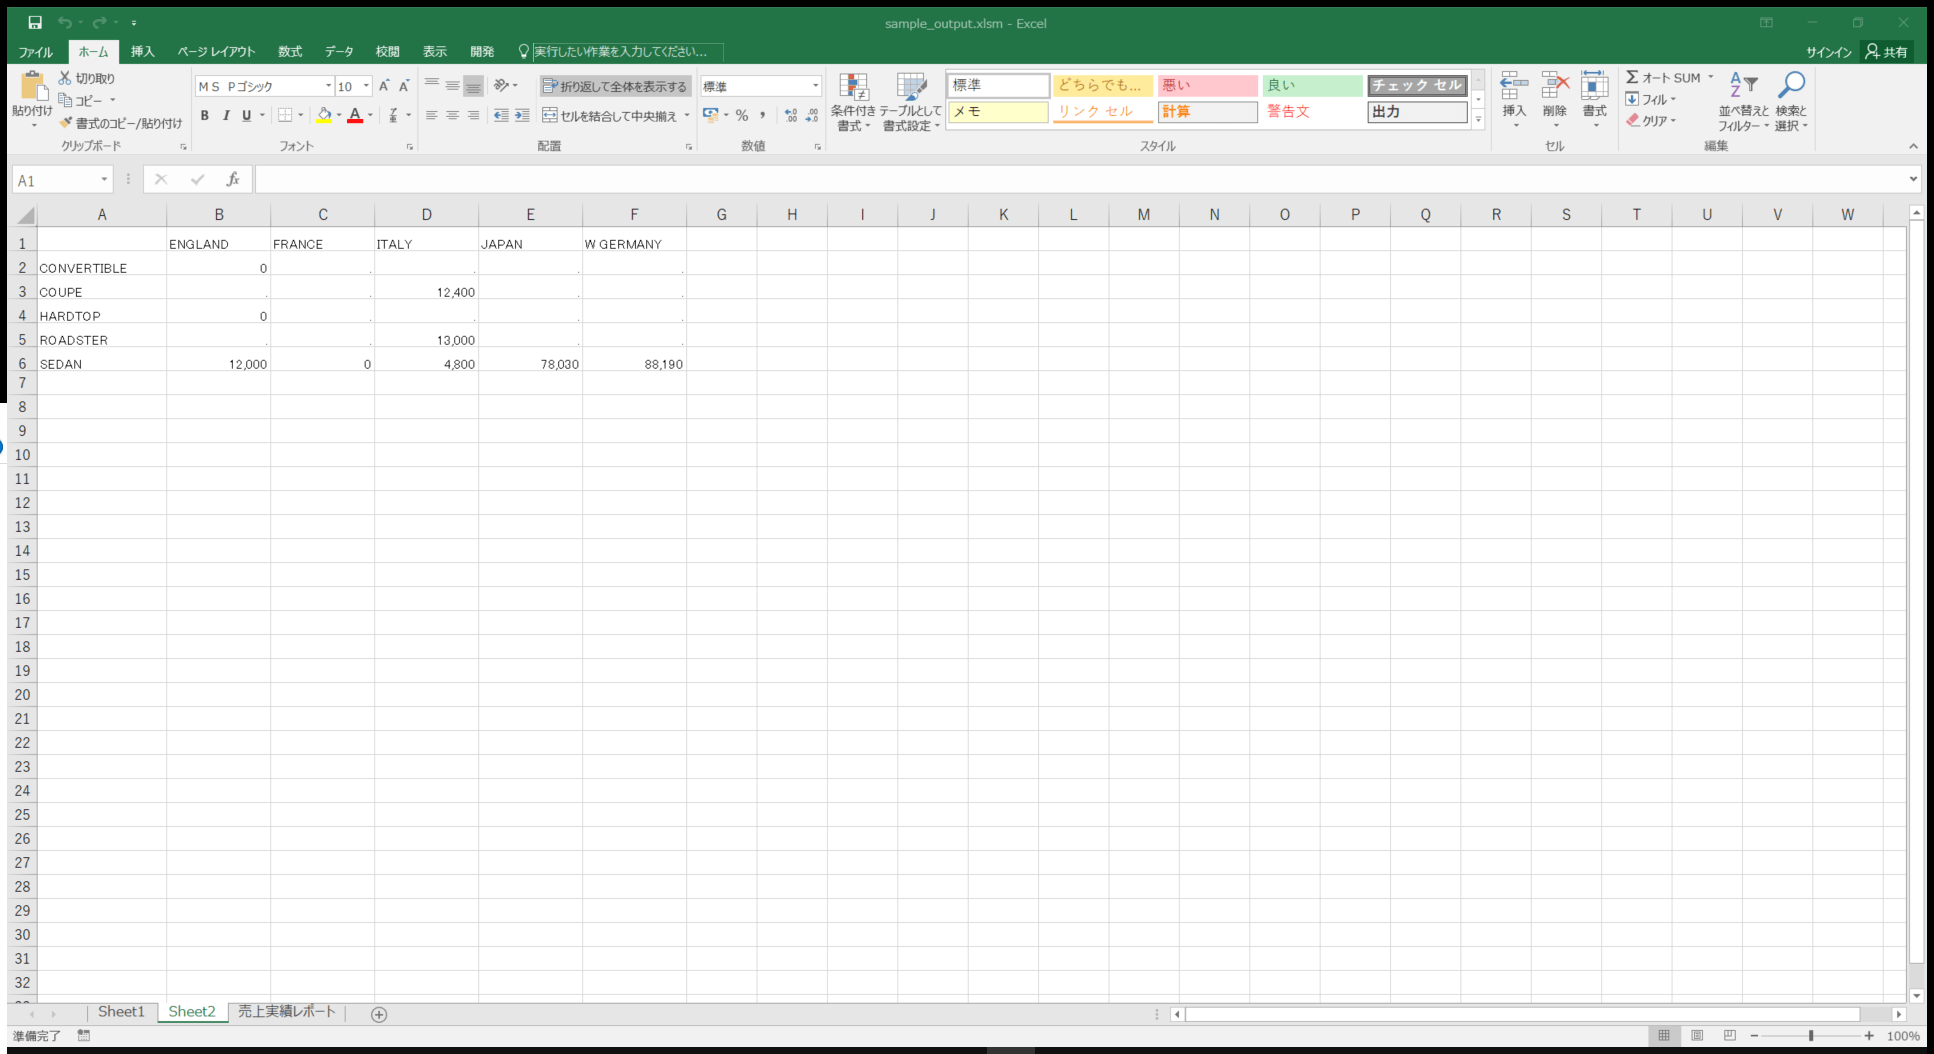
Task: Decrease font size with the small A icon
Action: (404, 86)
